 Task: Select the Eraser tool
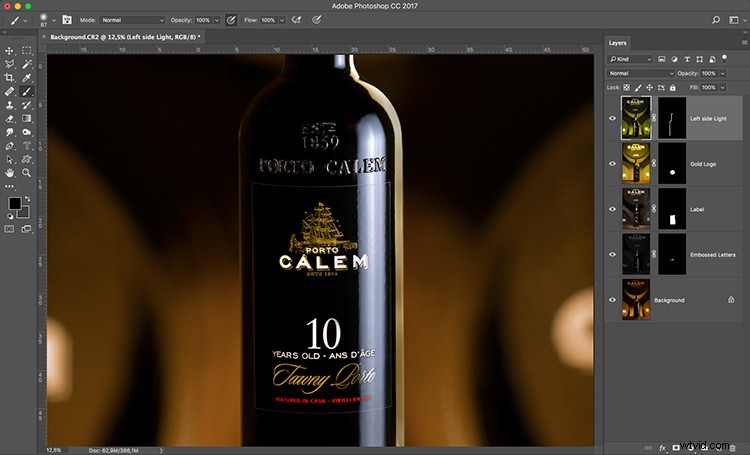coord(9,118)
